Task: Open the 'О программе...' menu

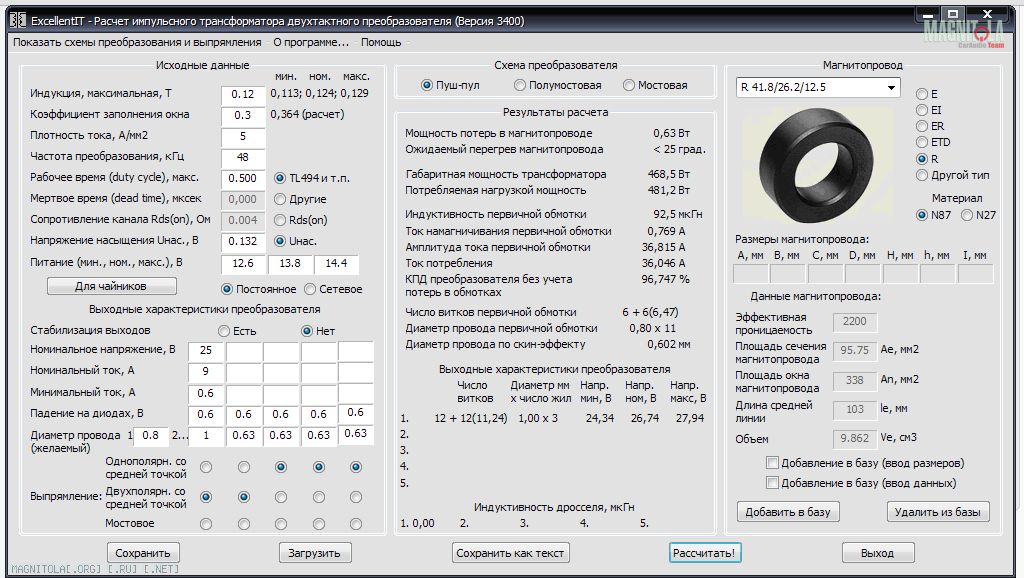Action: click(311, 42)
